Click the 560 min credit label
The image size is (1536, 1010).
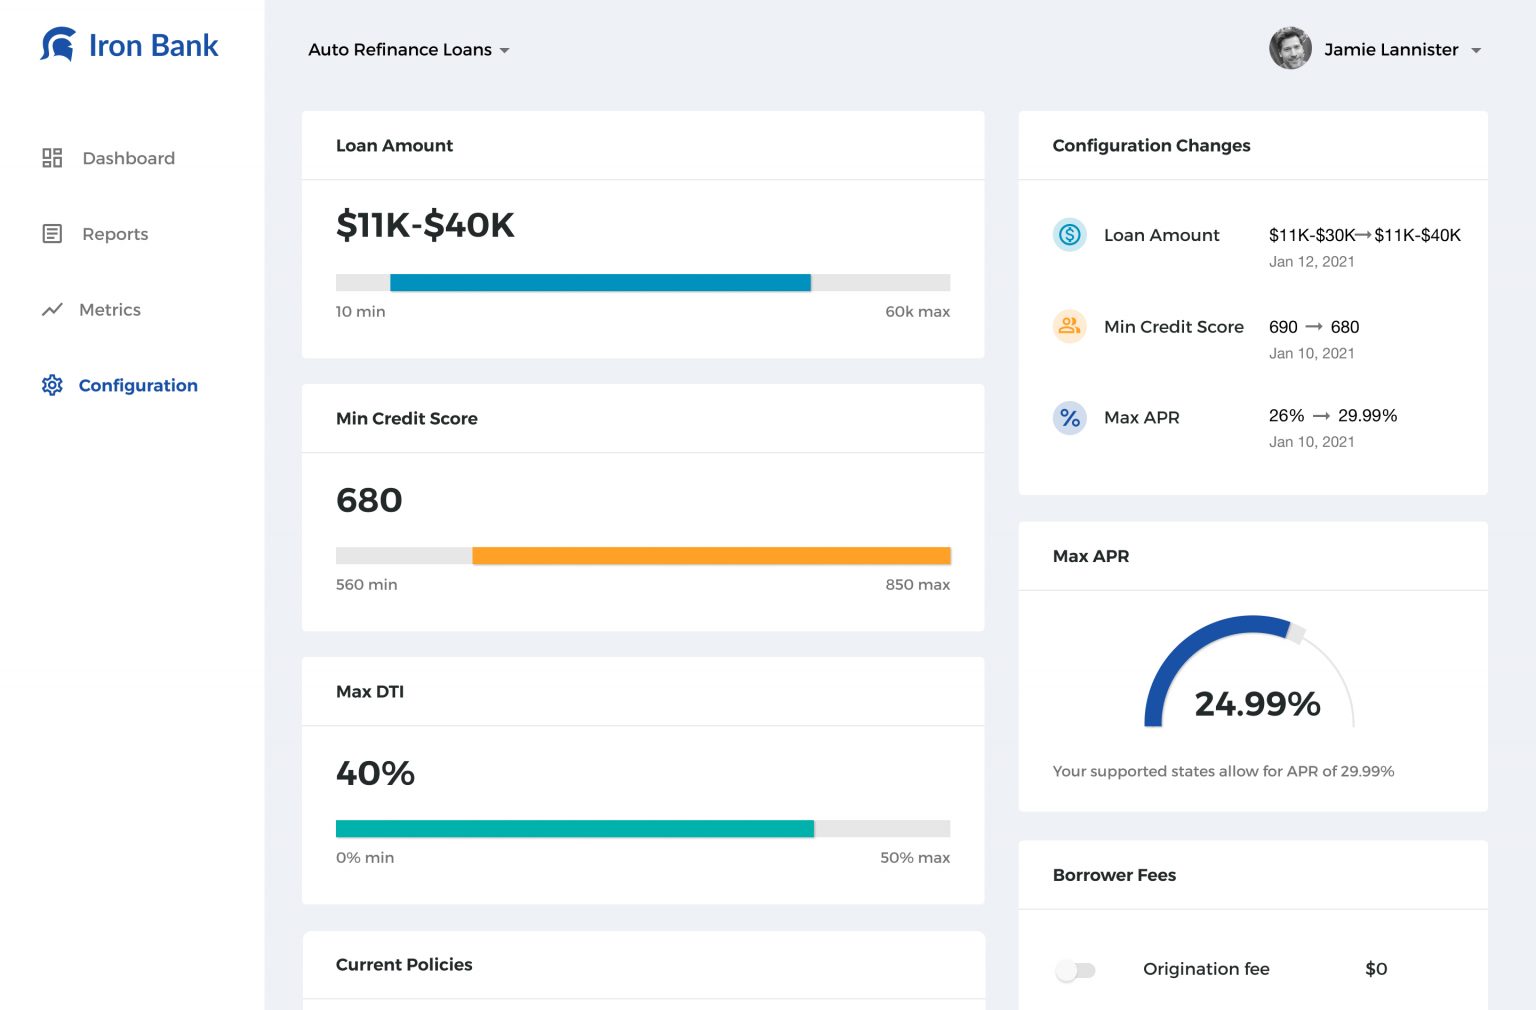[x=367, y=585]
